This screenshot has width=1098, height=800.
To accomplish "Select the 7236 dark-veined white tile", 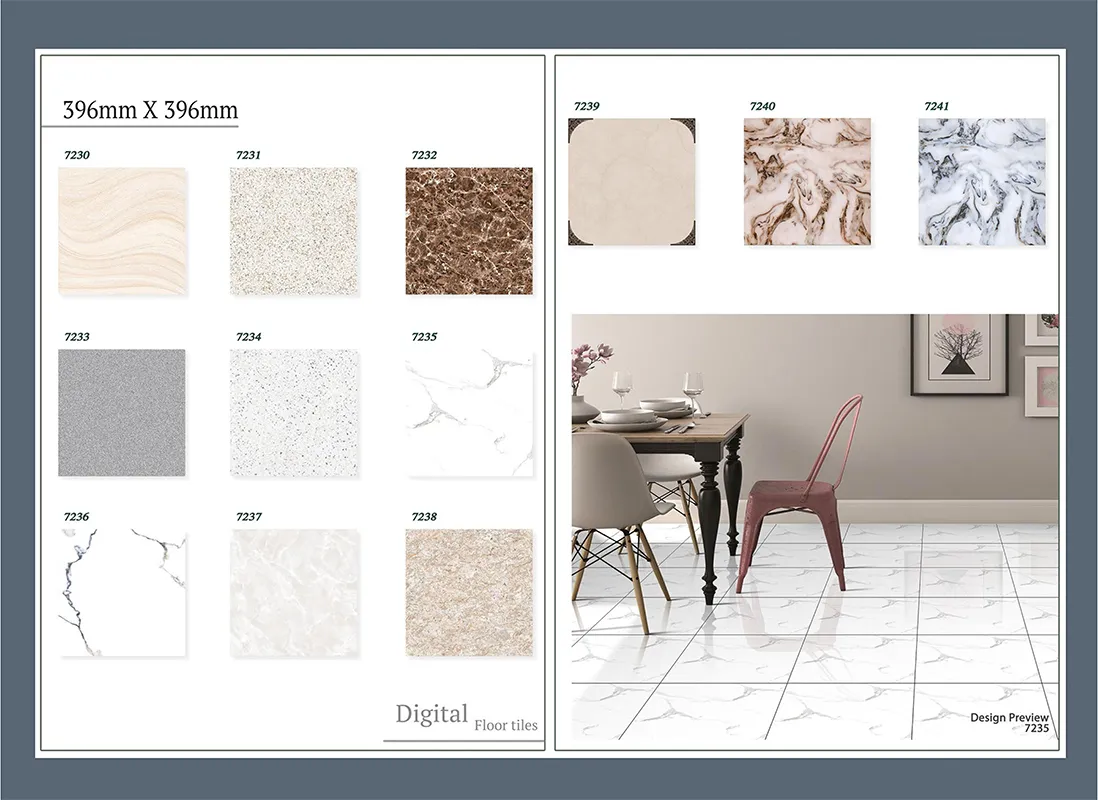I will click(x=122, y=593).
